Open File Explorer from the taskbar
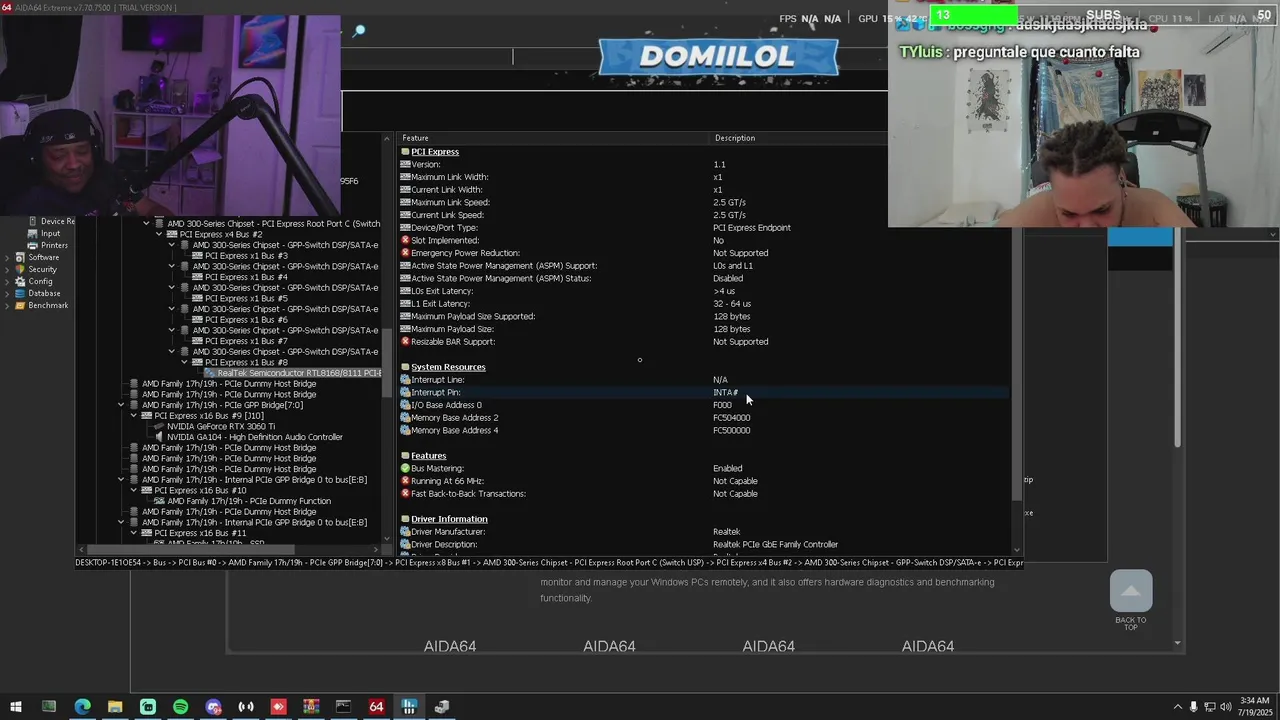The image size is (1280, 720). (x=115, y=707)
